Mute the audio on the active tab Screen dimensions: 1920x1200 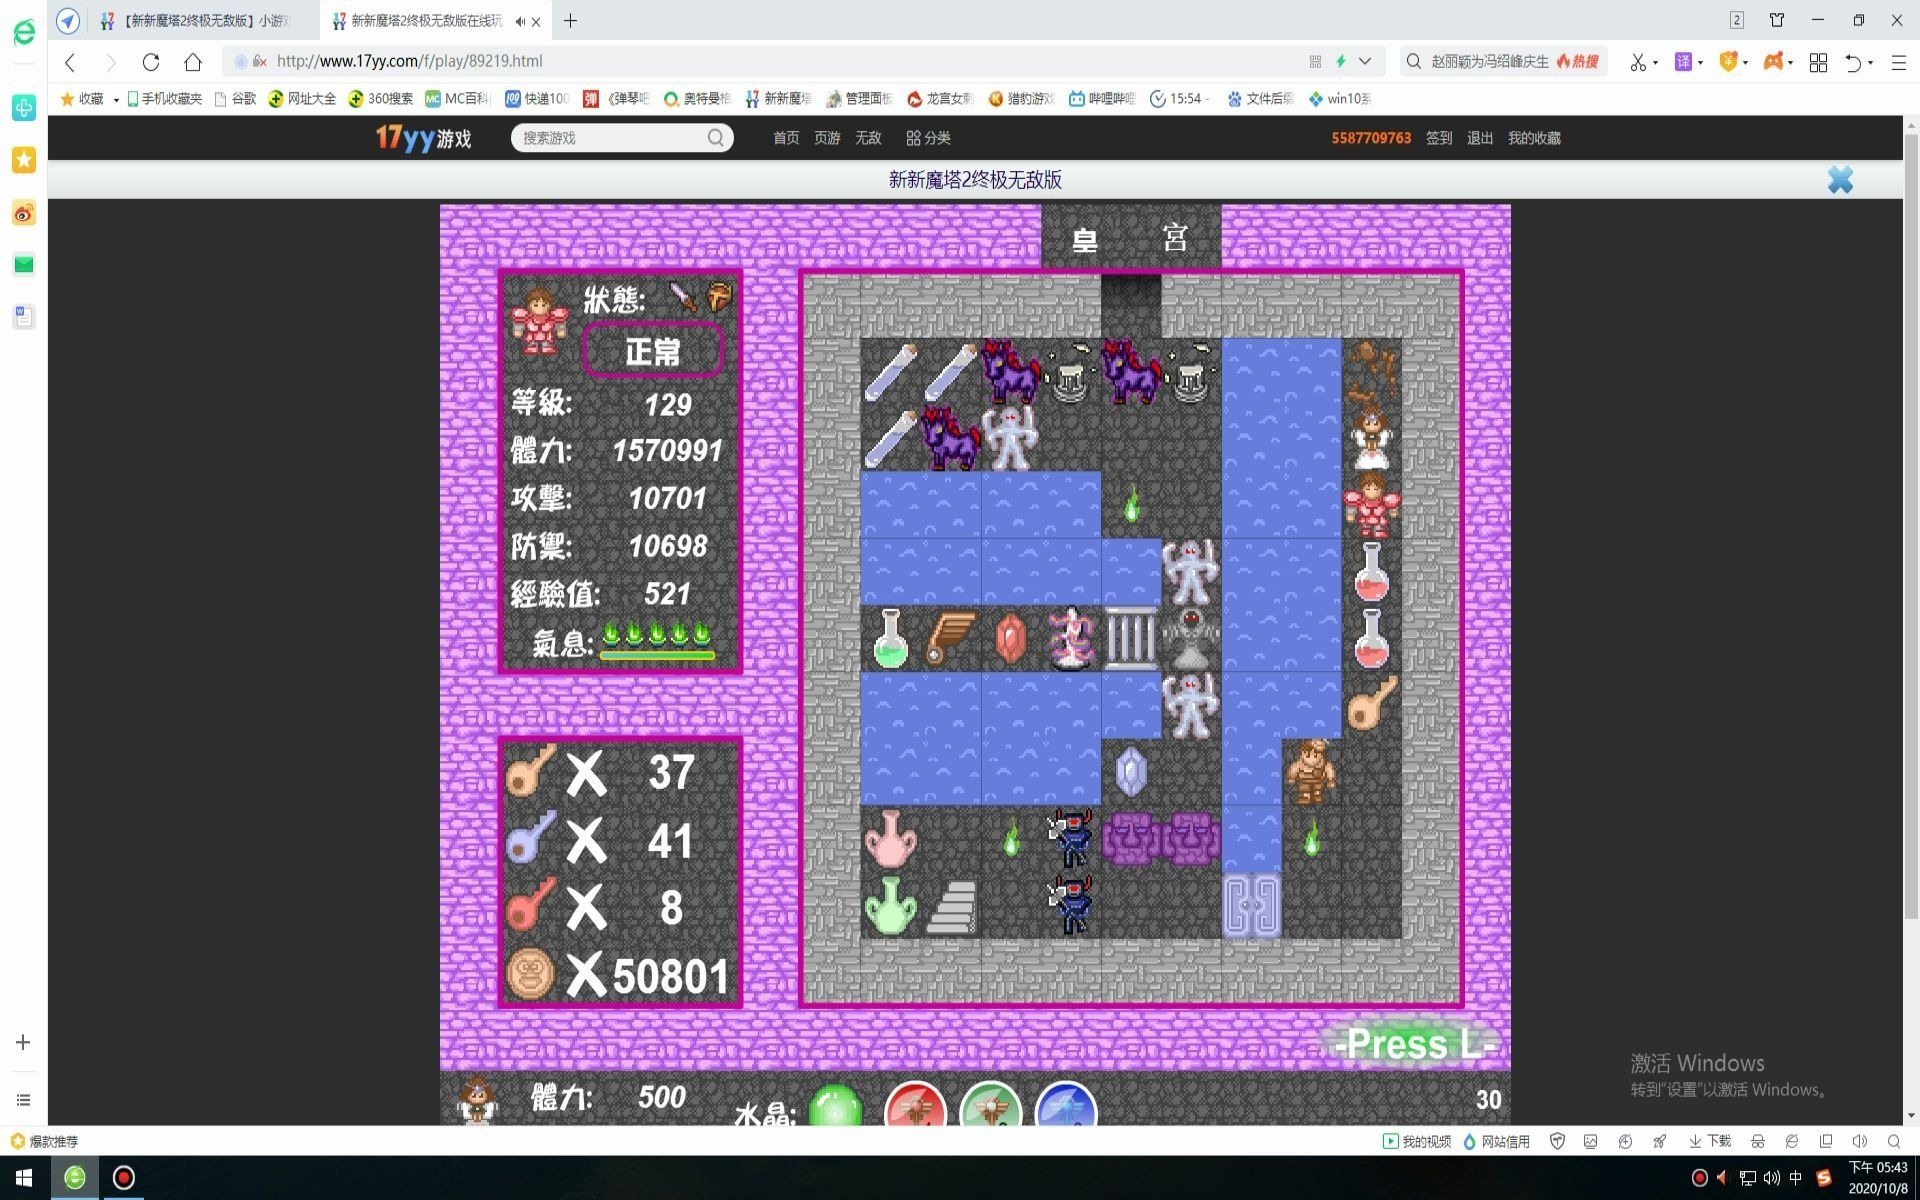point(520,21)
